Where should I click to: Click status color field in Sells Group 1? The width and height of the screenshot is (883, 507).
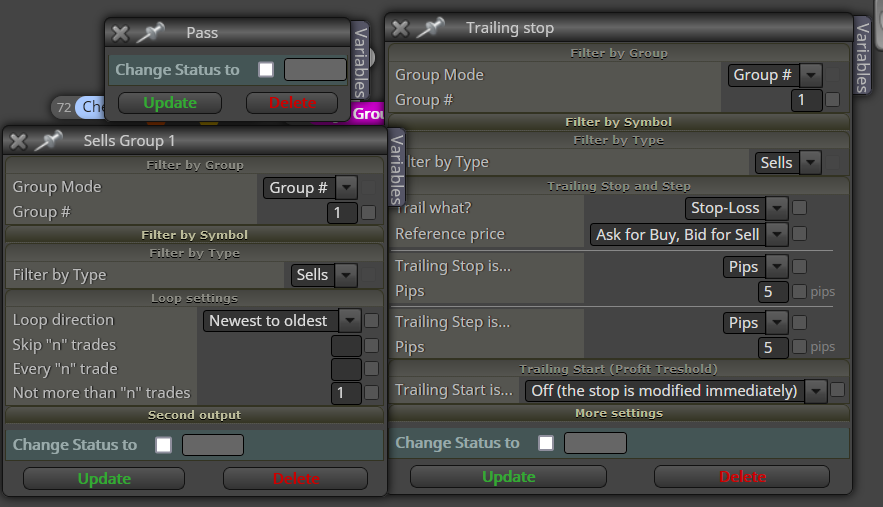point(213,444)
